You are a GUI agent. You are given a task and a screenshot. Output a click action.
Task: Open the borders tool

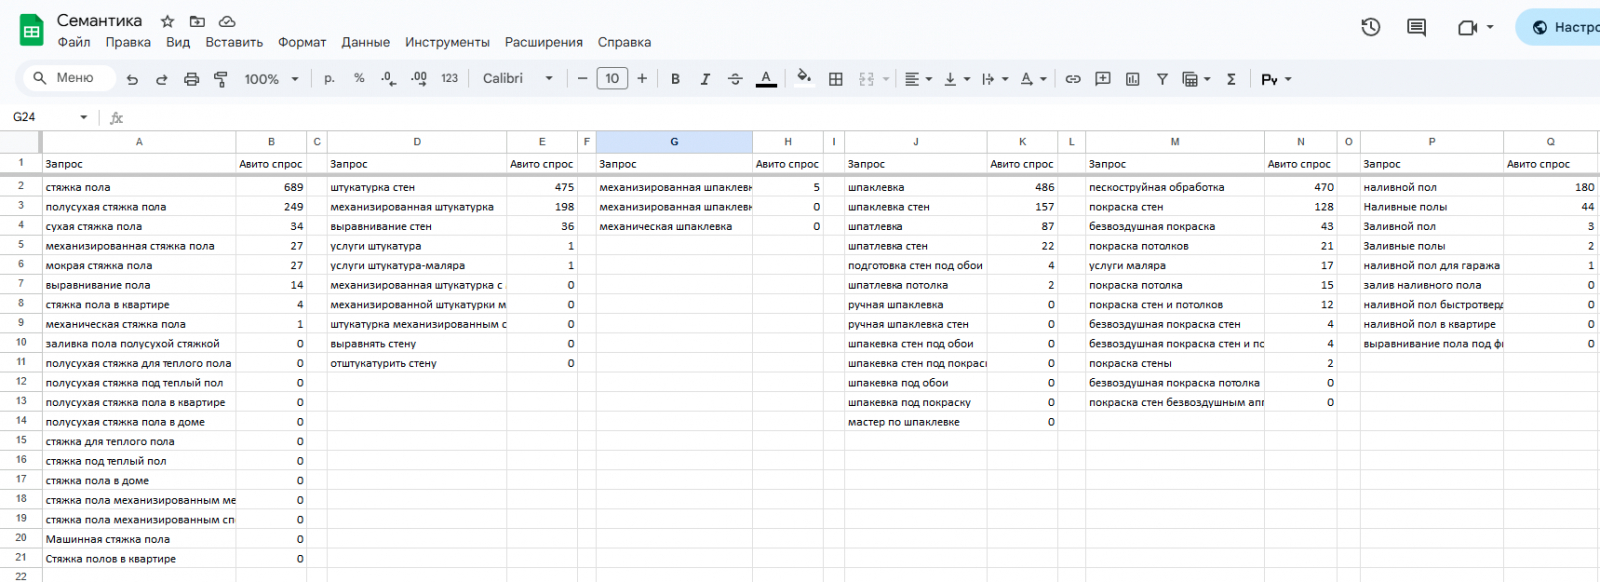coord(836,79)
